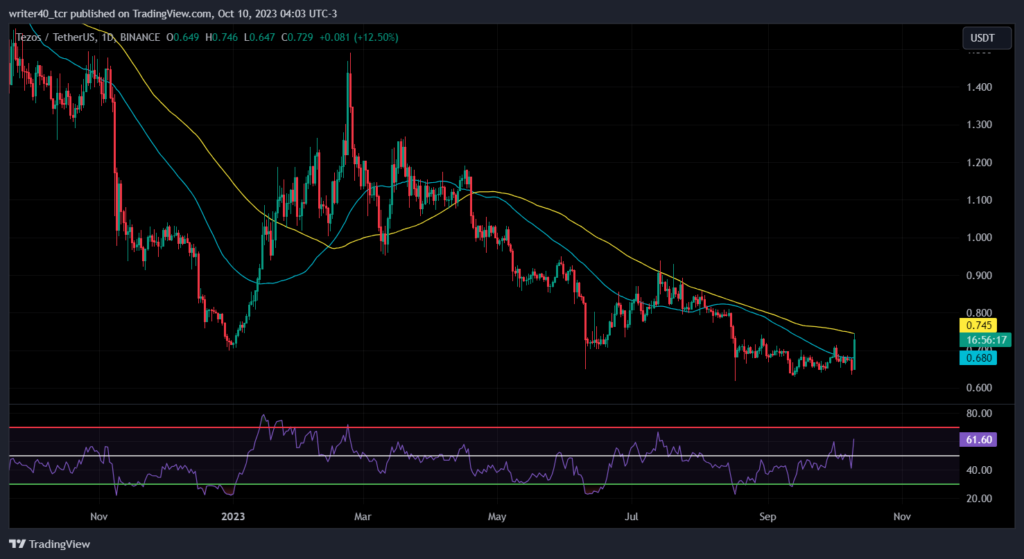Click the 40.00 RSI axis label

click(x=979, y=470)
